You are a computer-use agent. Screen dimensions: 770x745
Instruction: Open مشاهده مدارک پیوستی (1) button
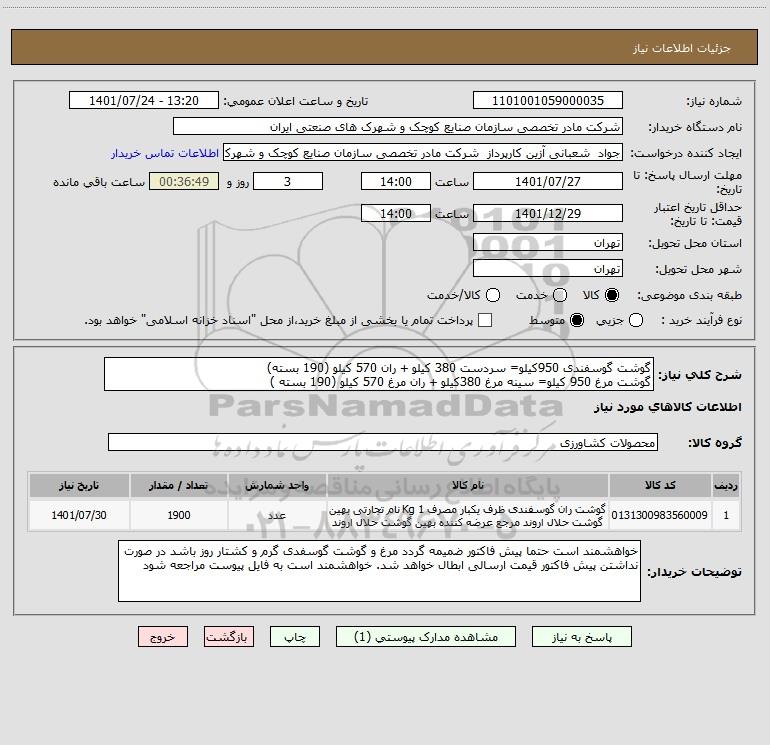coord(426,637)
